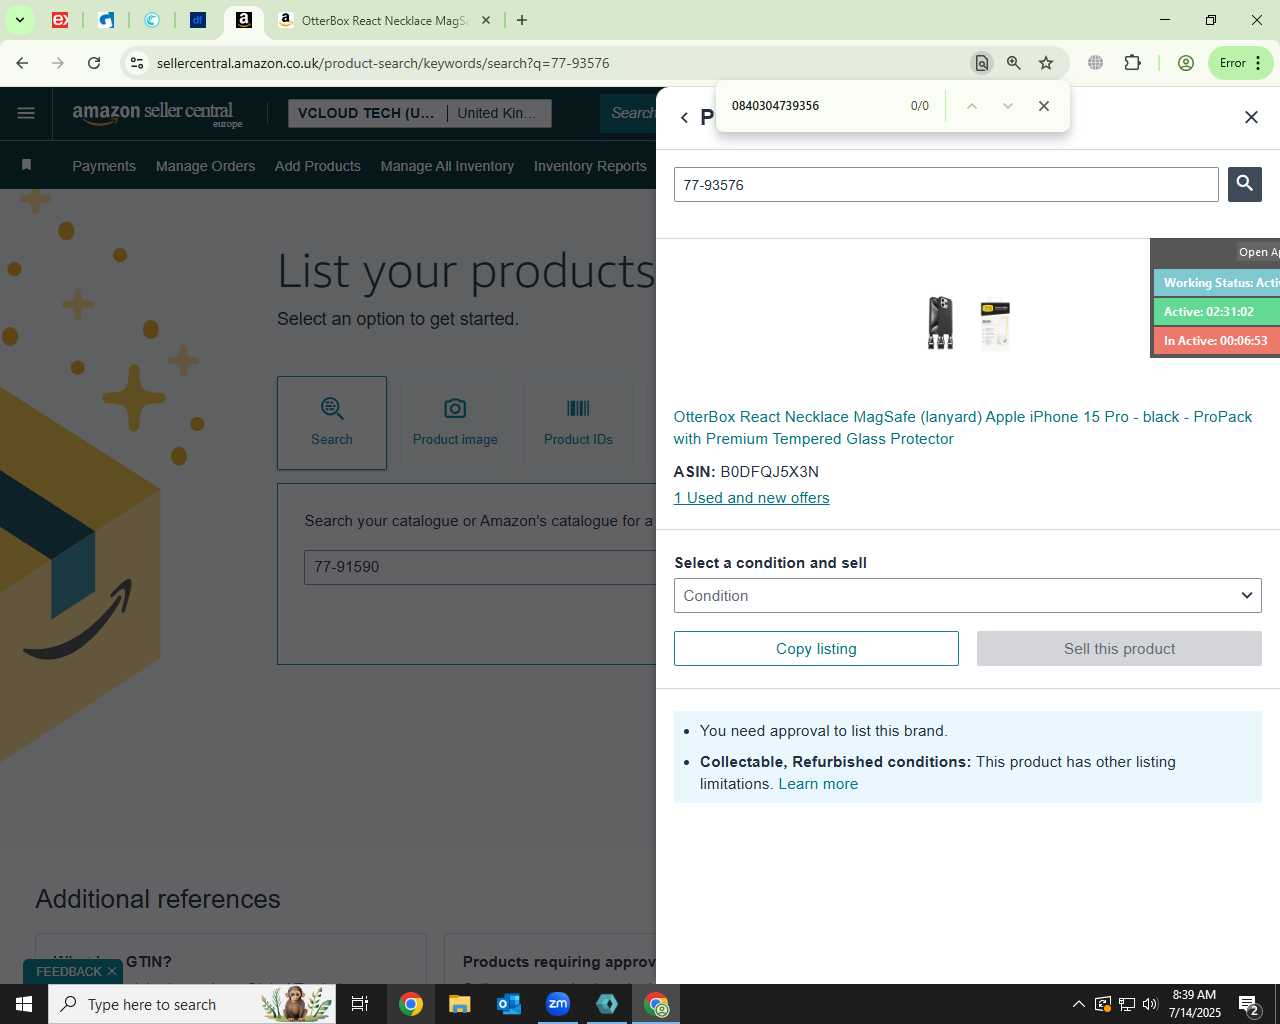Open the Manage All Inventory menu
1280x1024 pixels.
tap(447, 166)
